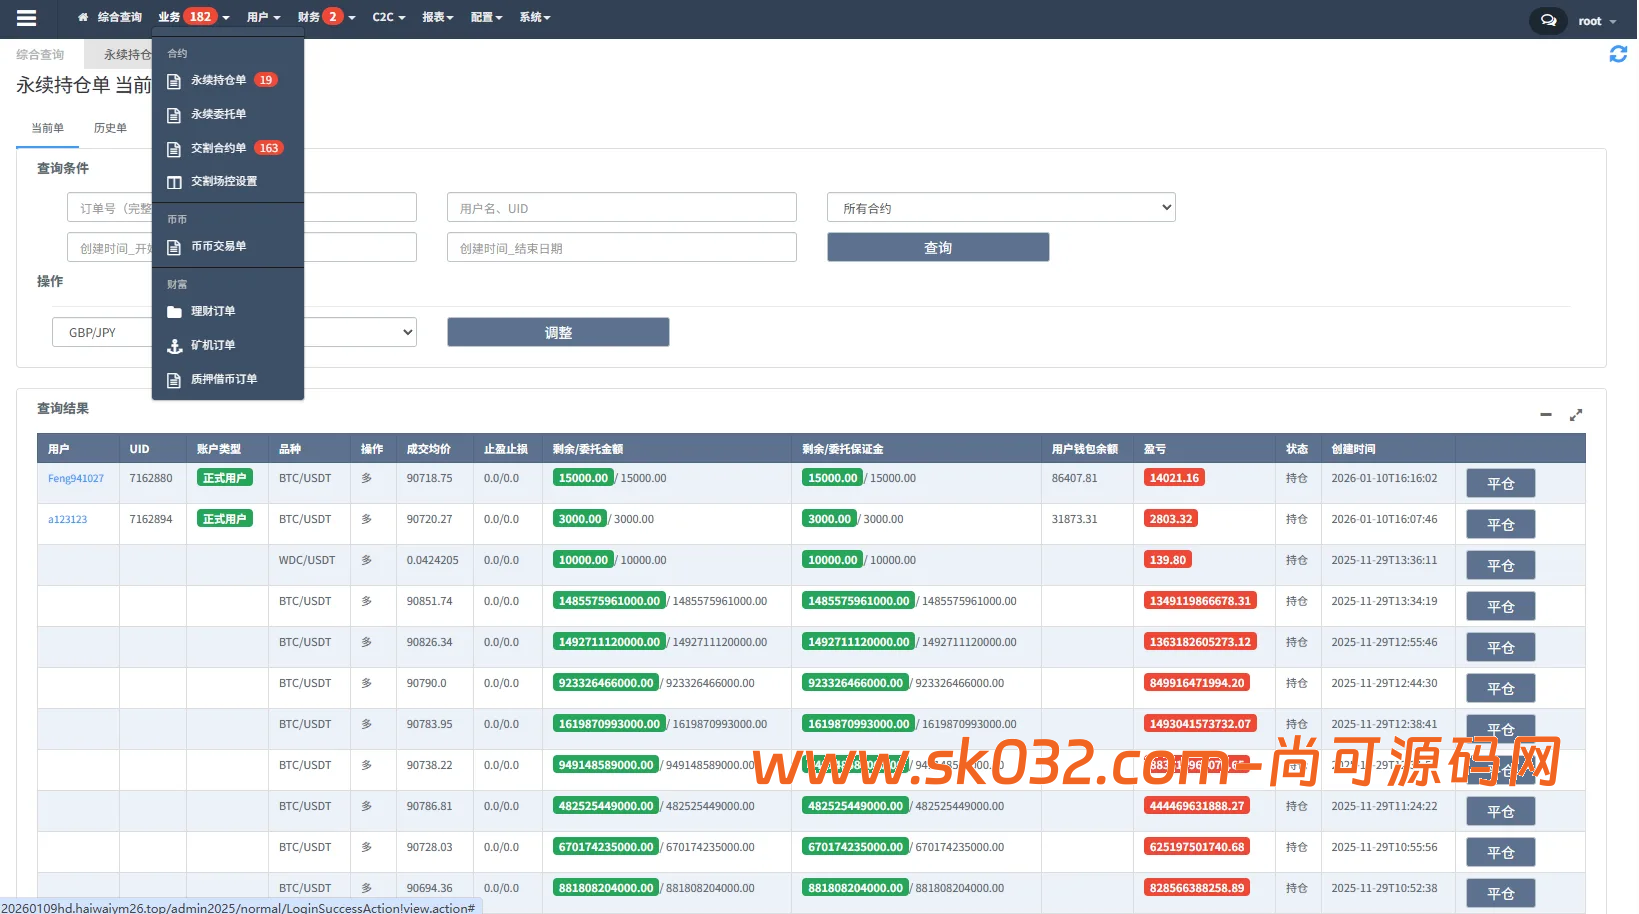1639x914 pixels.
Task: Click the 矿机订单 anchor icon
Action: coord(174,346)
